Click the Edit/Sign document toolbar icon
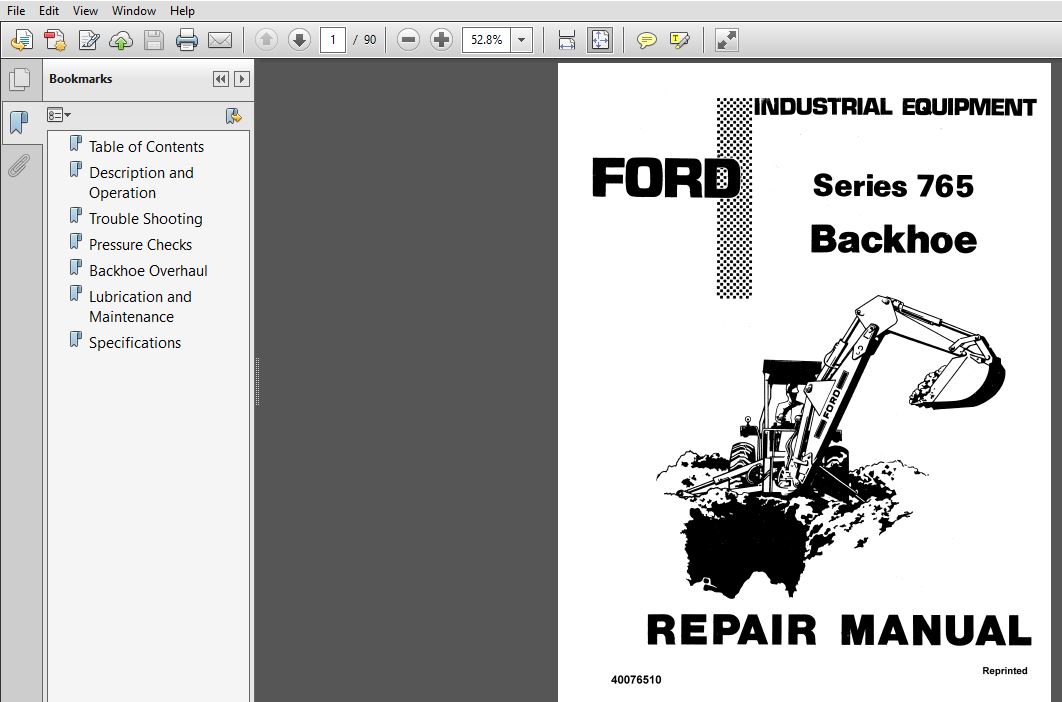Image resolution: width=1062 pixels, height=702 pixels. click(88, 40)
